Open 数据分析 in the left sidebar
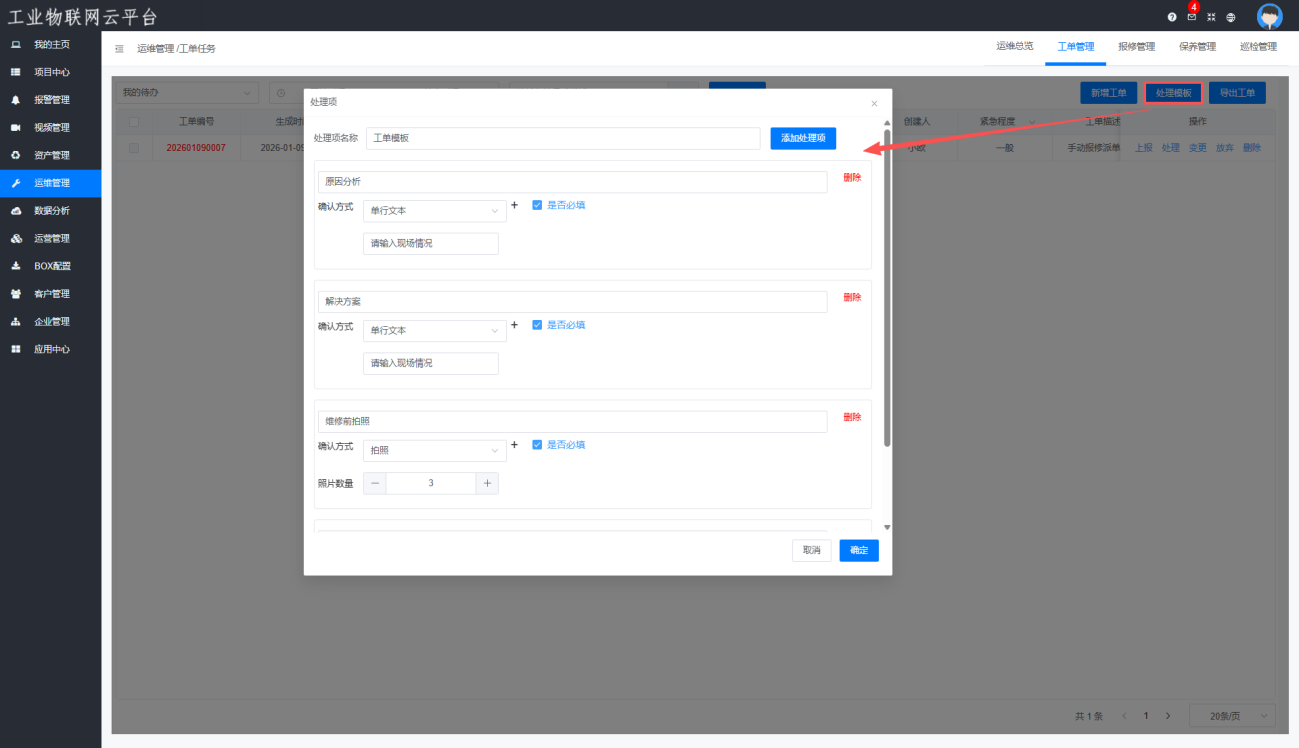Image resolution: width=1299 pixels, height=748 pixels. pyautogui.click(x=52, y=211)
